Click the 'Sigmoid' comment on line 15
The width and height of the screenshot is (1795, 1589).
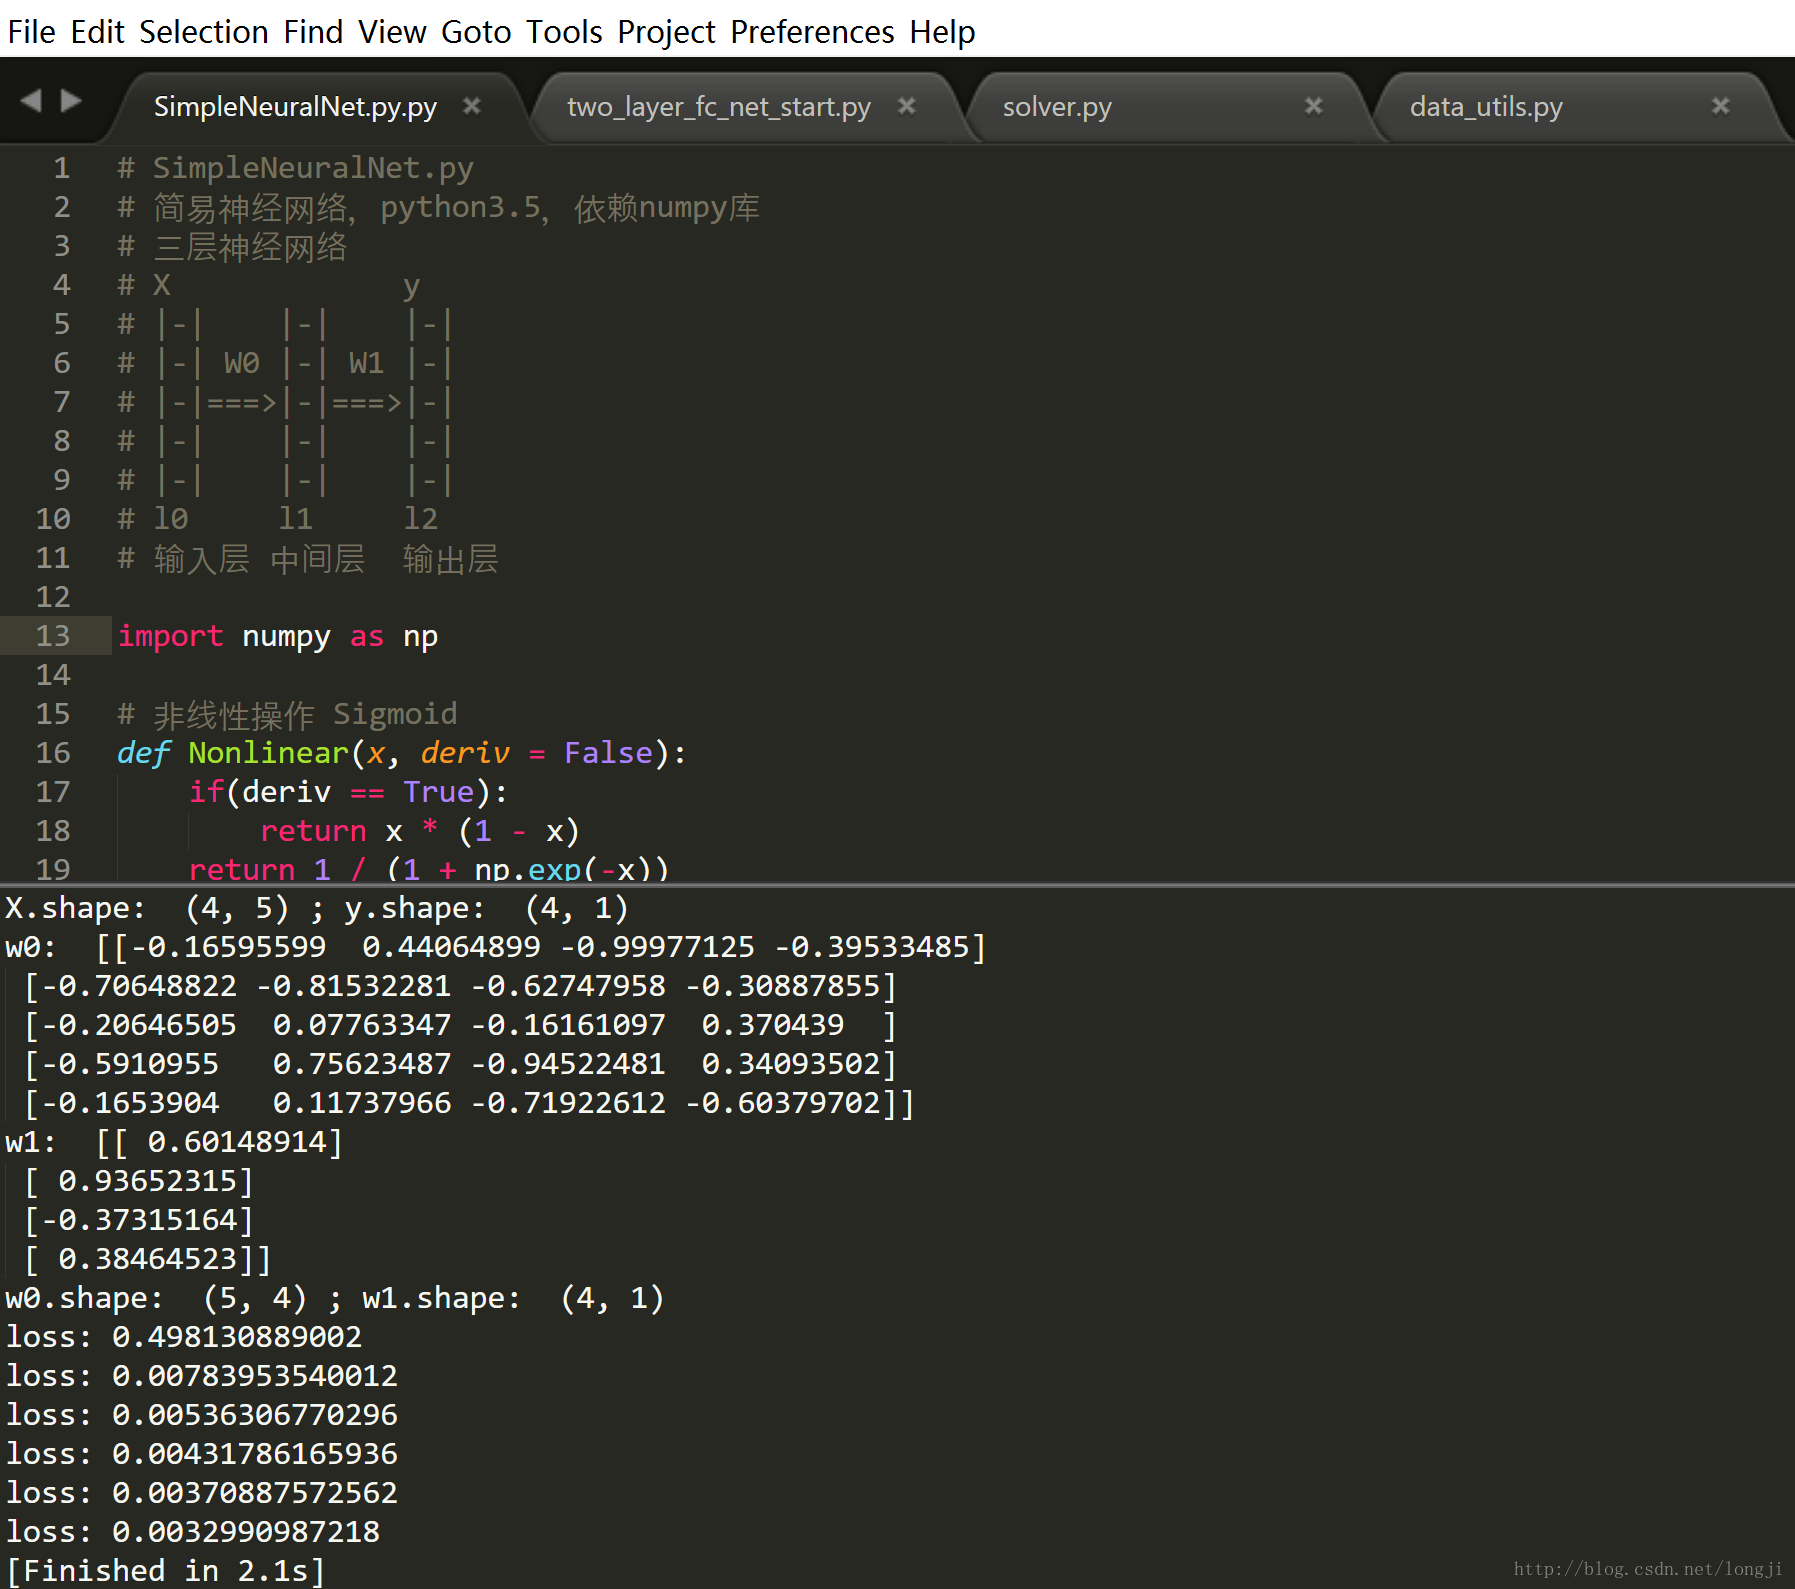394,714
